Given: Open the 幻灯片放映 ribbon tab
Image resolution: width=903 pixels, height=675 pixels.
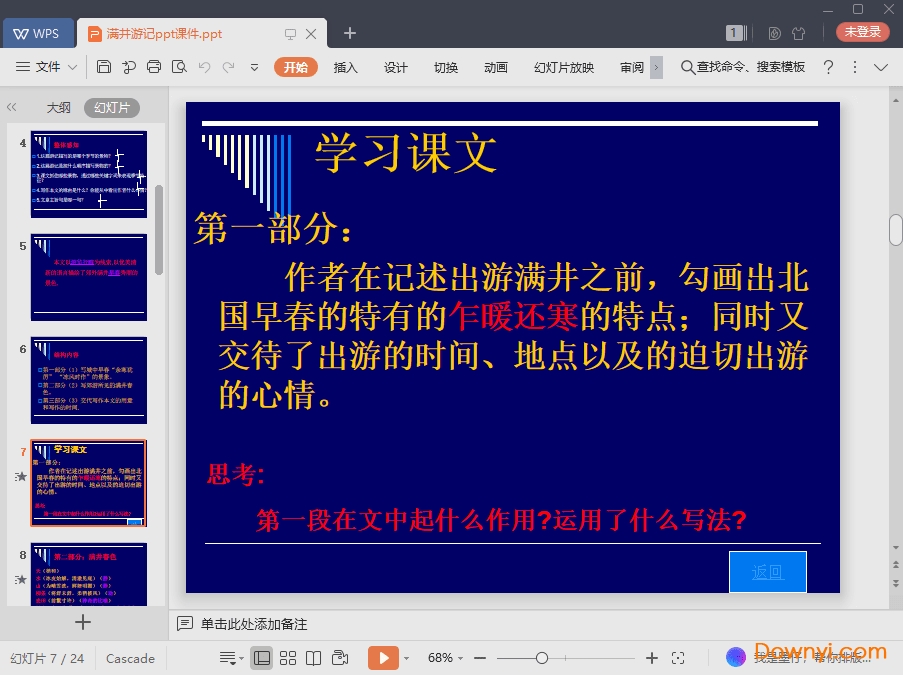Looking at the screenshot, I should pyautogui.click(x=564, y=67).
